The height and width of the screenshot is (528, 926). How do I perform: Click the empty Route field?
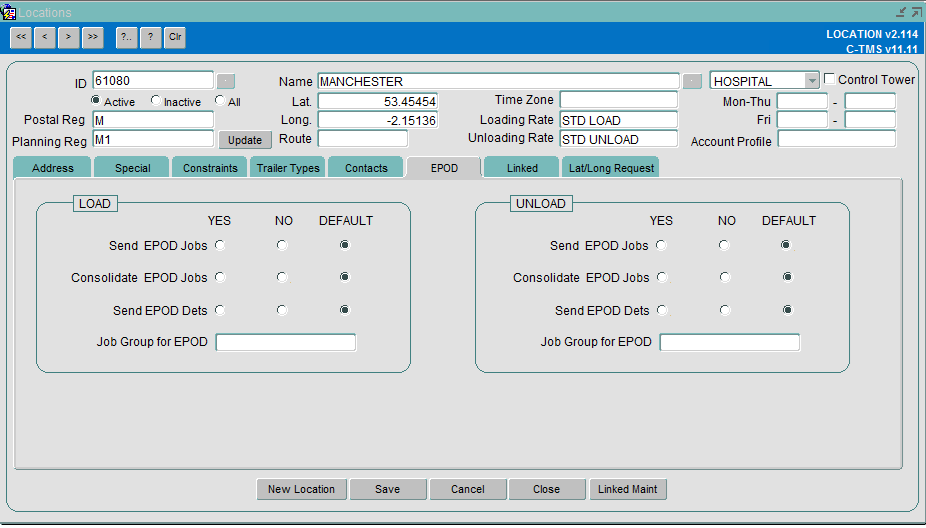click(x=363, y=139)
